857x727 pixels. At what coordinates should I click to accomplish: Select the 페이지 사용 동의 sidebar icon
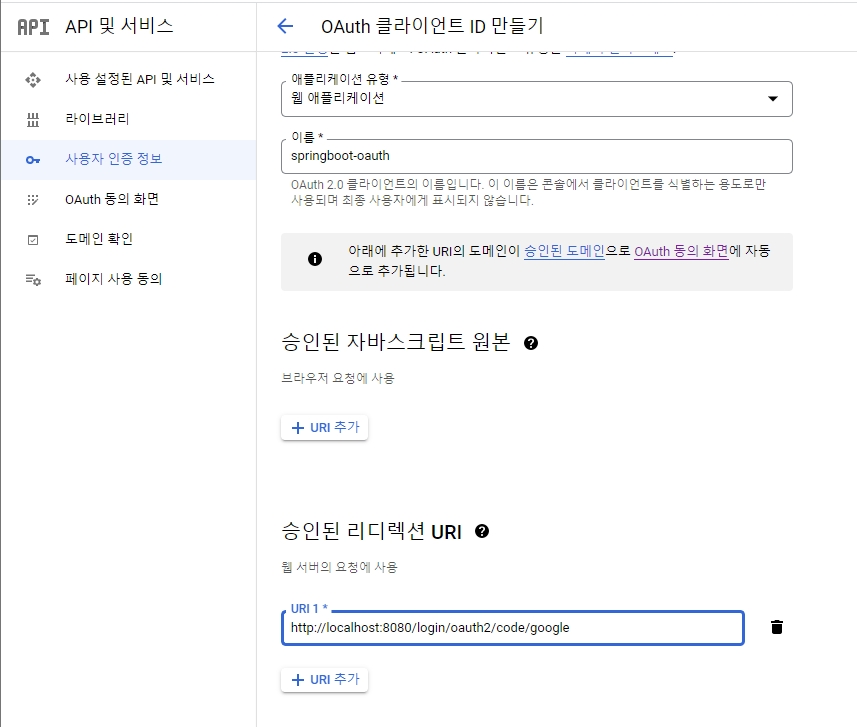(x=33, y=280)
